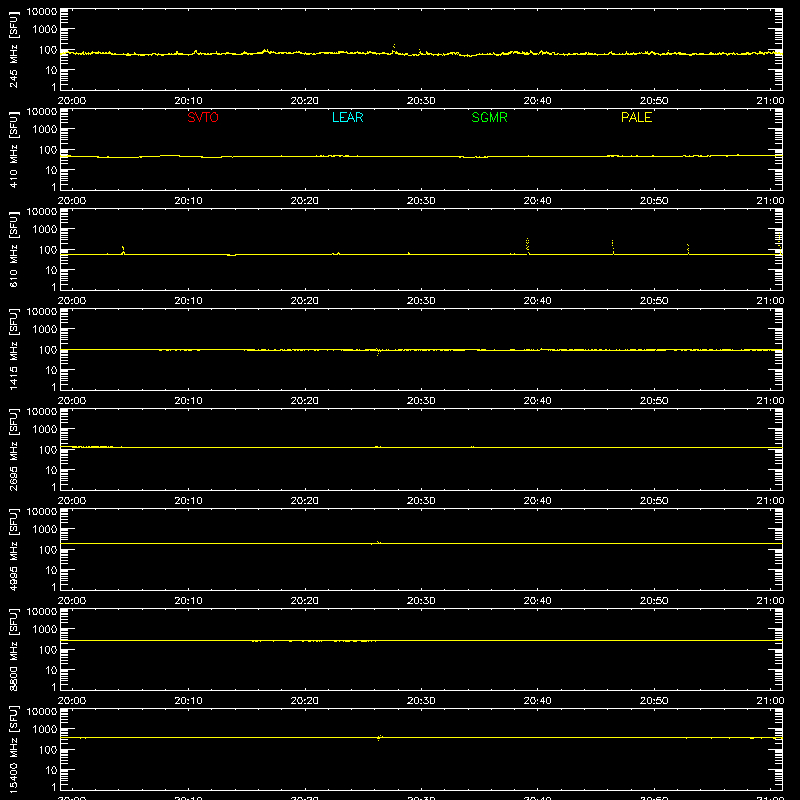The image size is (800, 800).
Task: Select the "410 MHz [SFU]" axis title
Action: click(x=14, y=149)
